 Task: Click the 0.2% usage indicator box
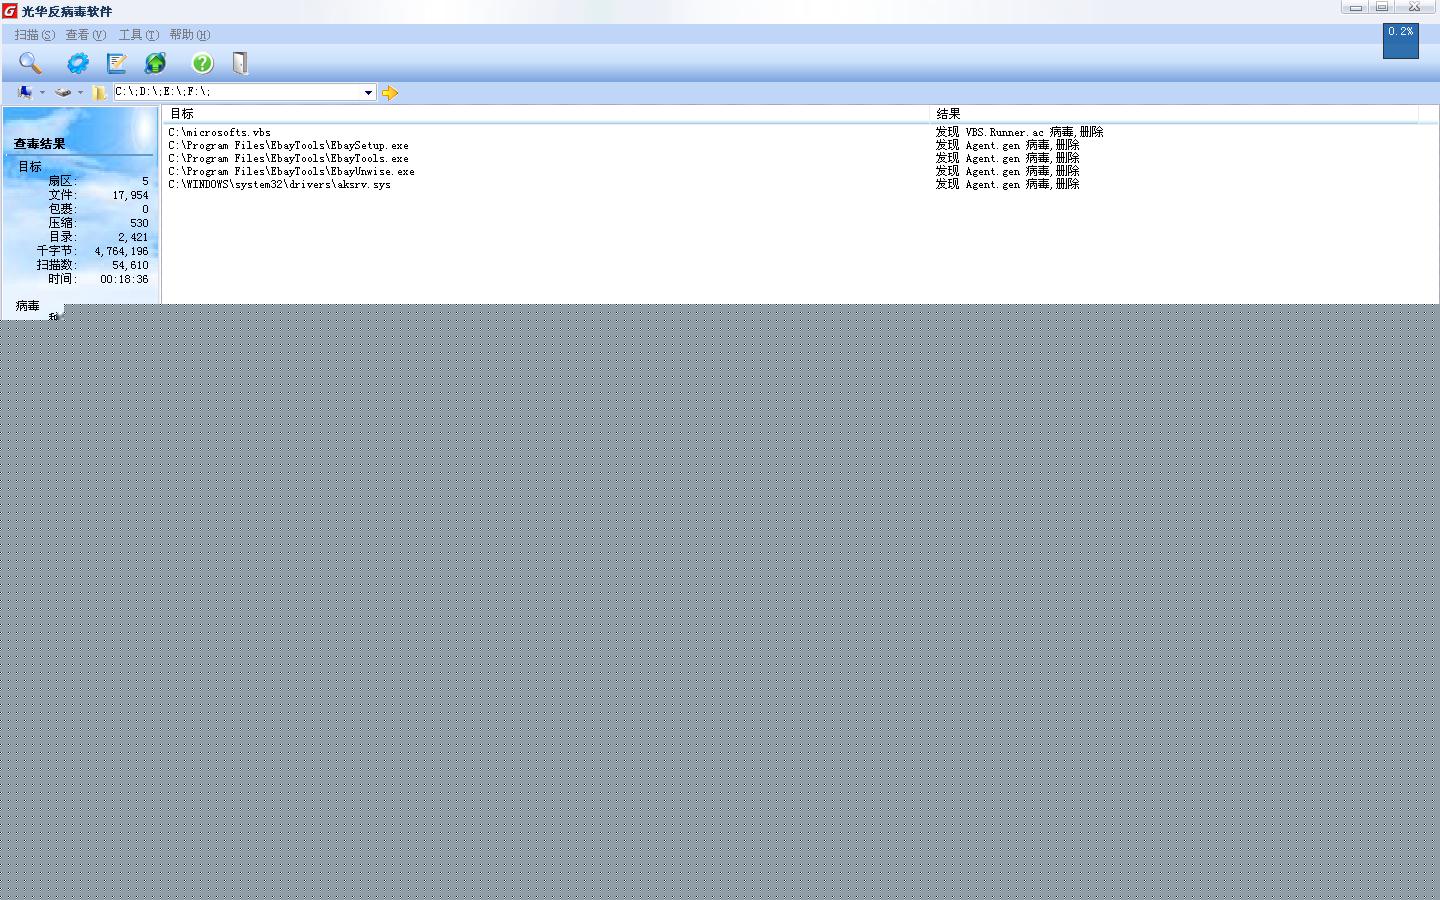point(1400,41)
